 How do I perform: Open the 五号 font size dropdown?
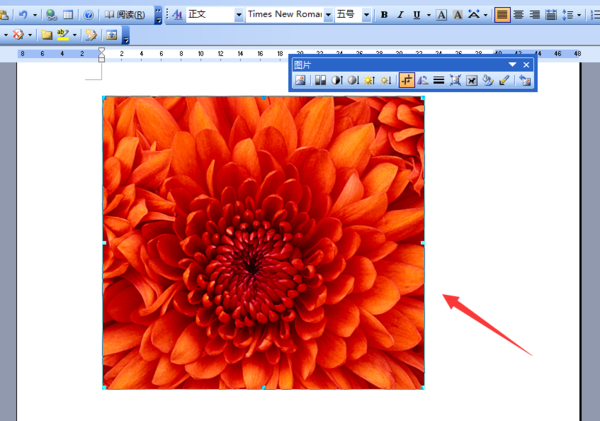(366, 15)
